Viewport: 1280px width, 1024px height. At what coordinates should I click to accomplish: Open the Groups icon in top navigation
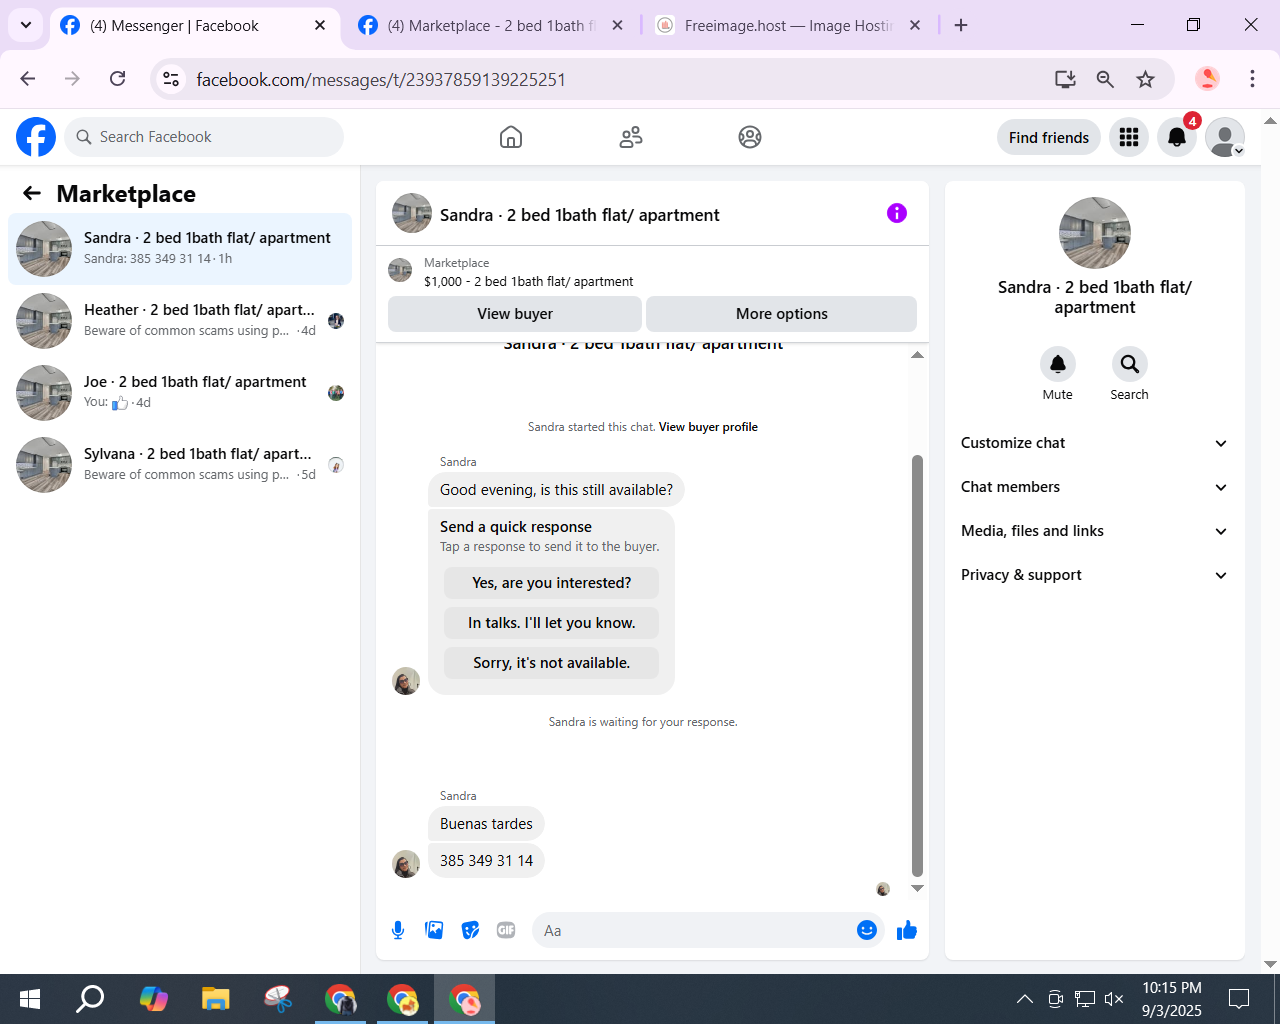point(750,137)
